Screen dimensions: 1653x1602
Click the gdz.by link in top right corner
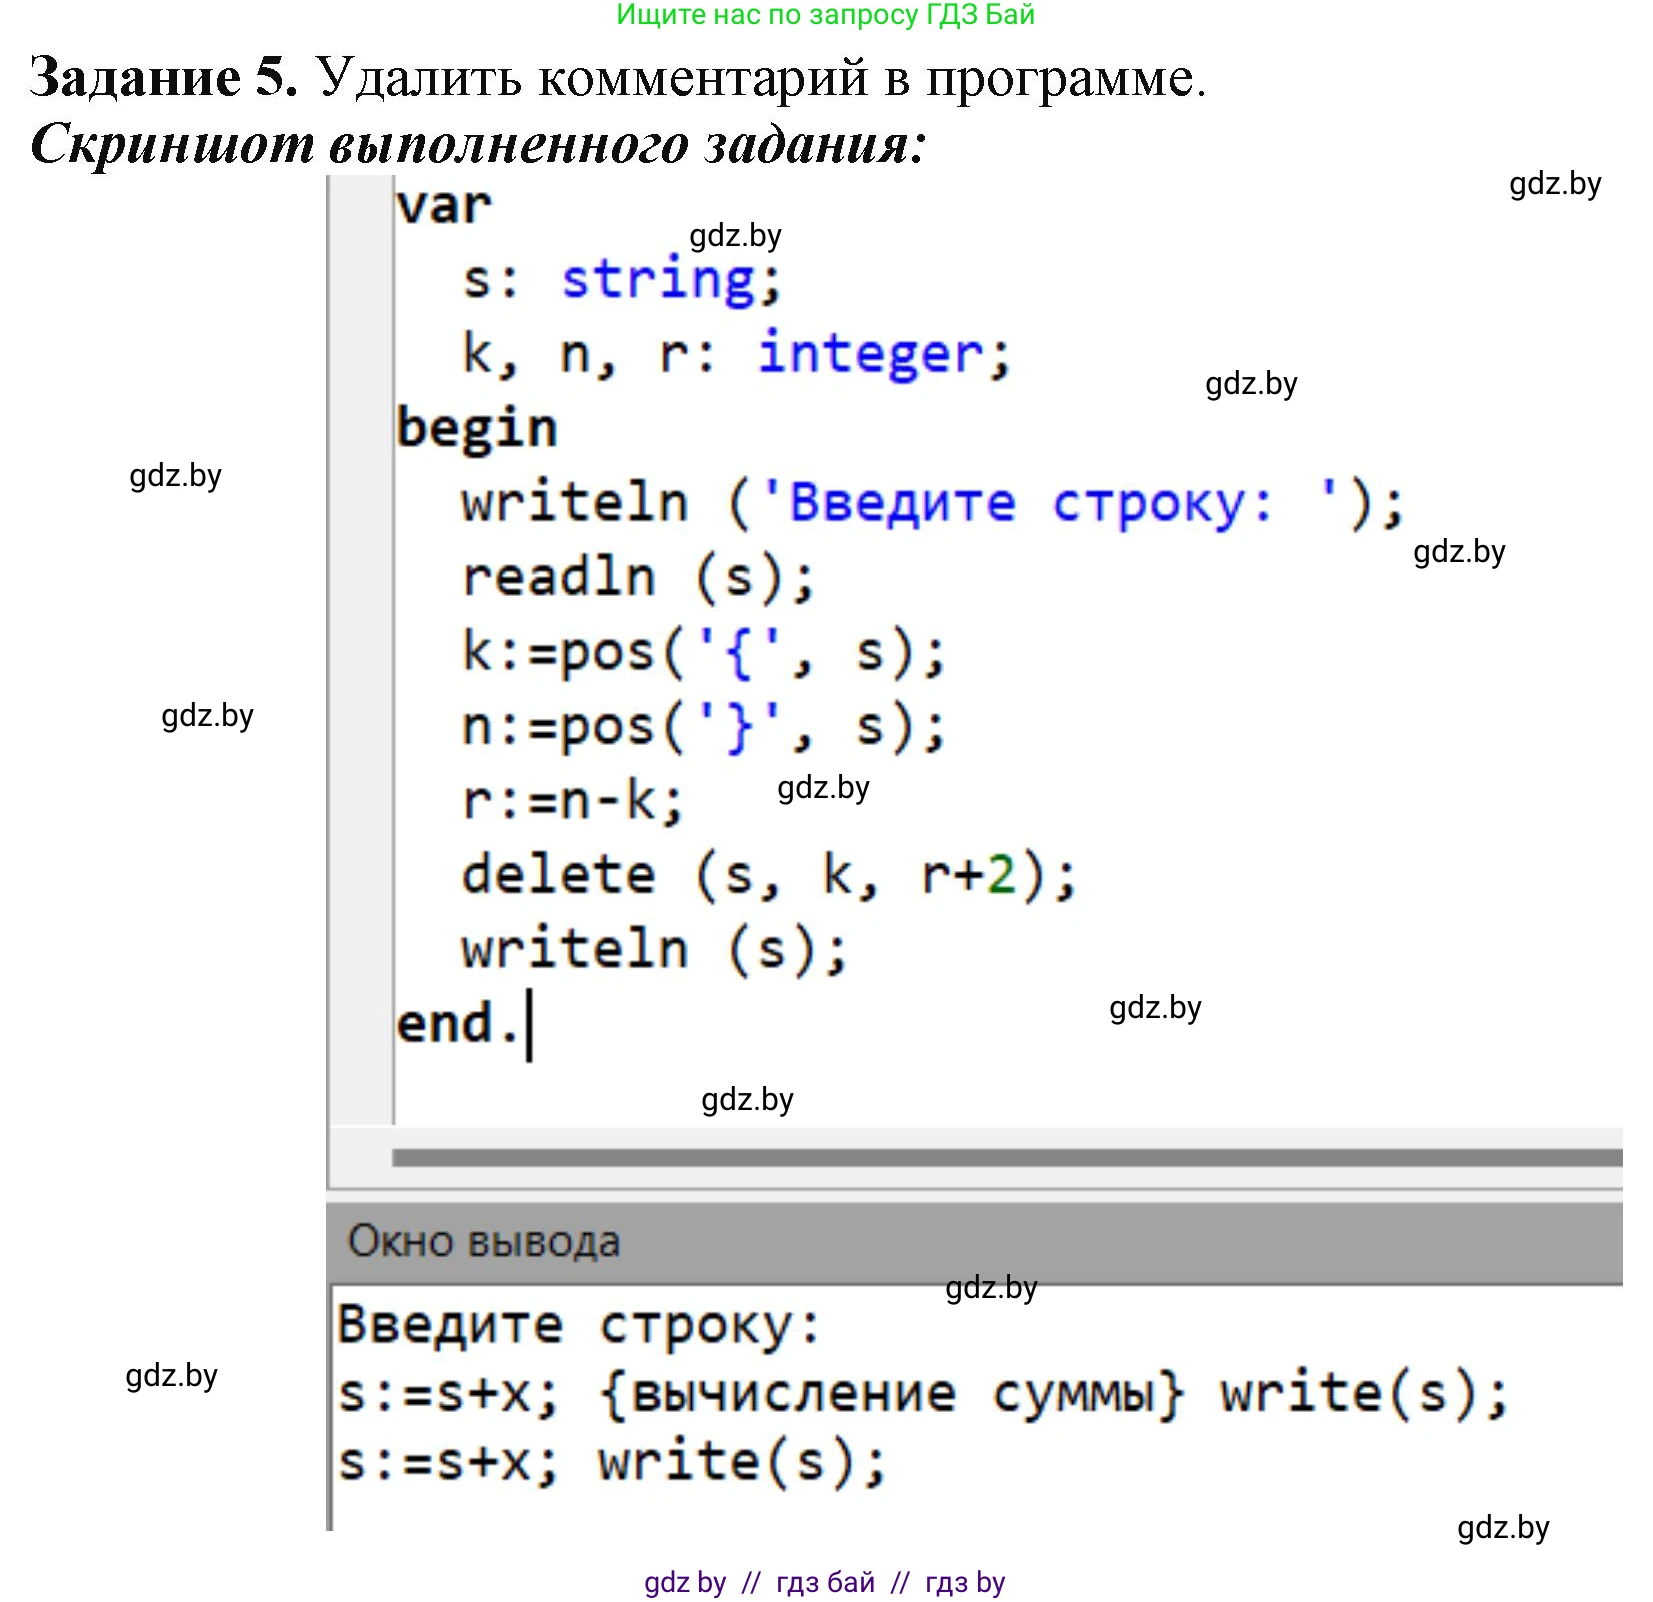point(1551,184)
